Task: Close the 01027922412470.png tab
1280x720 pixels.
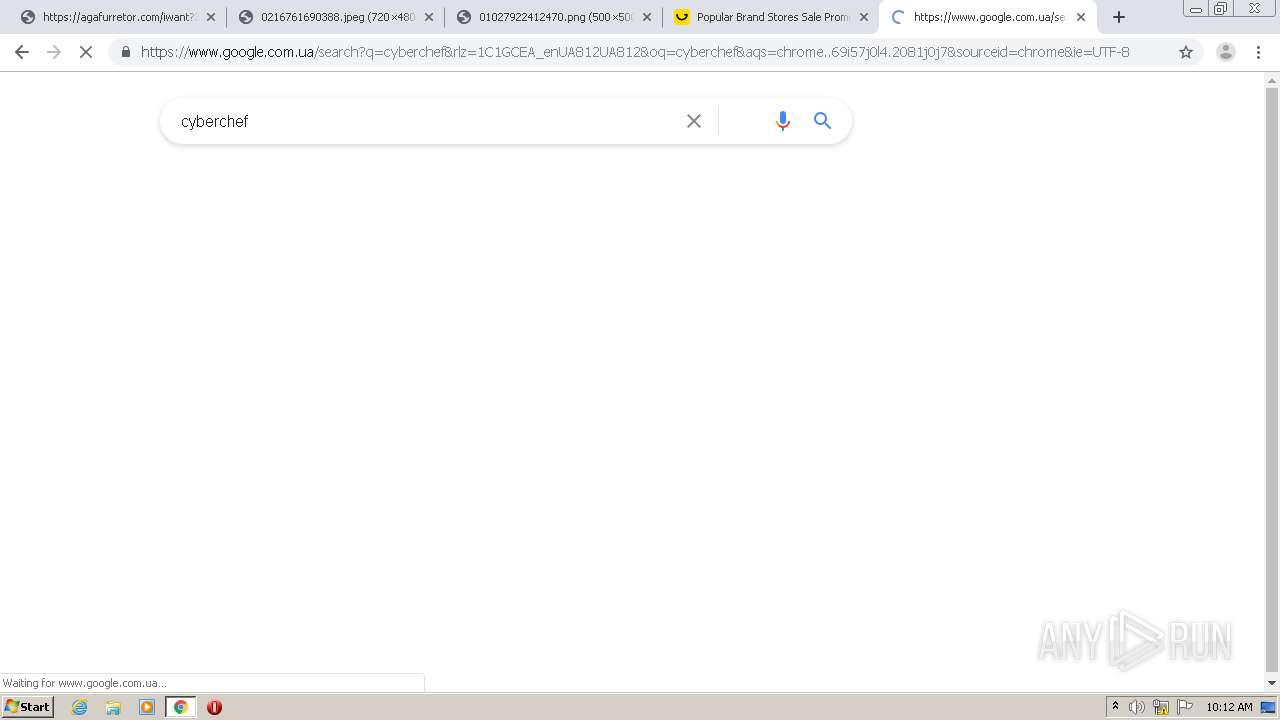Action: pyautogui.click(x=646, y=17)
